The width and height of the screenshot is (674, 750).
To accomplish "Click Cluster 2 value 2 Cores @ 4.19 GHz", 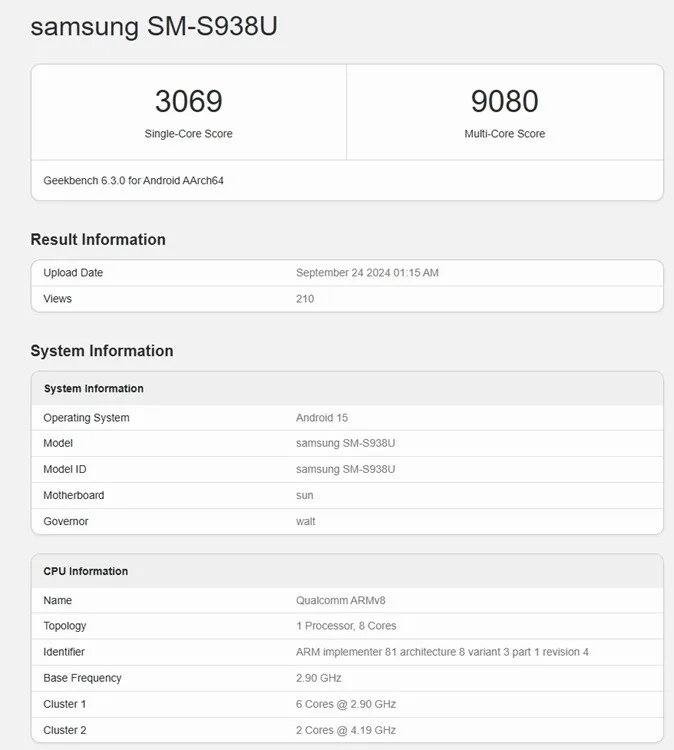I will (346, 730).
